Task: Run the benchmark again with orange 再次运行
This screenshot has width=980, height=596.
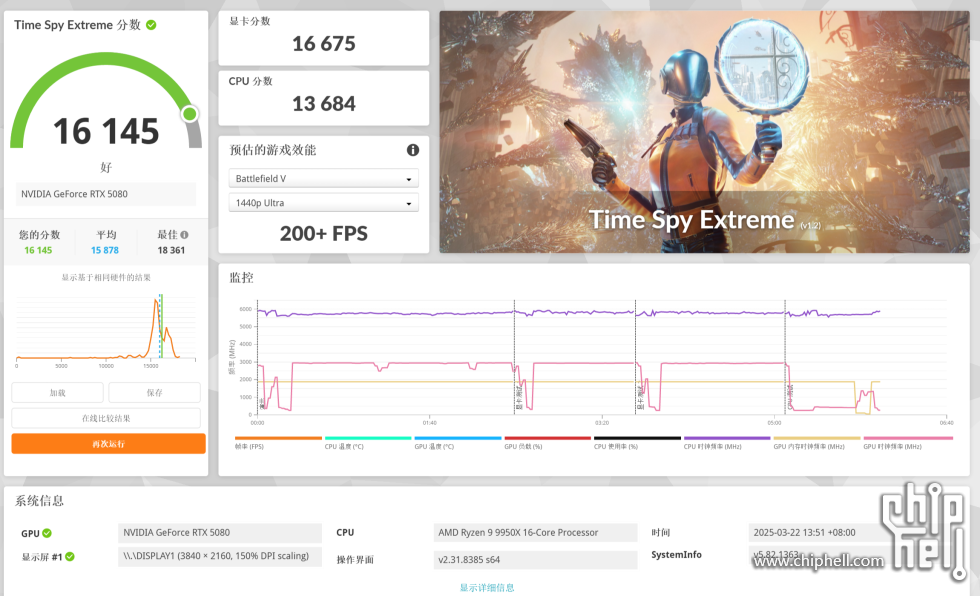Action: 109,444
